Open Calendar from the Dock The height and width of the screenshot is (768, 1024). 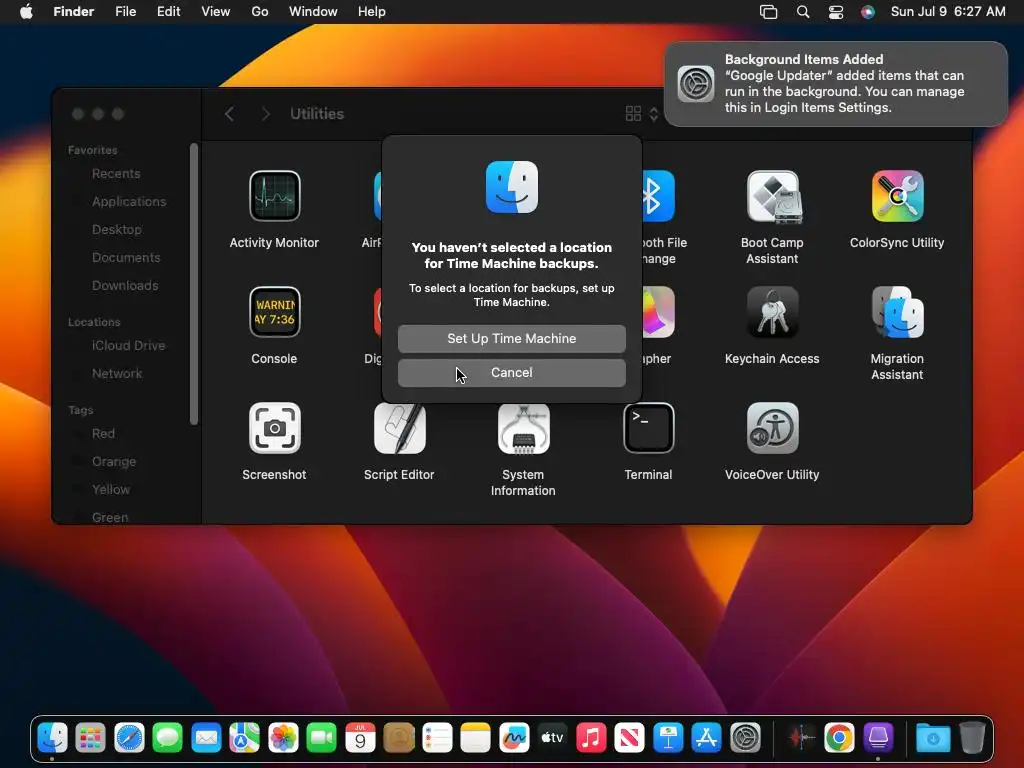pyautogui.click(x=360, y=738)
